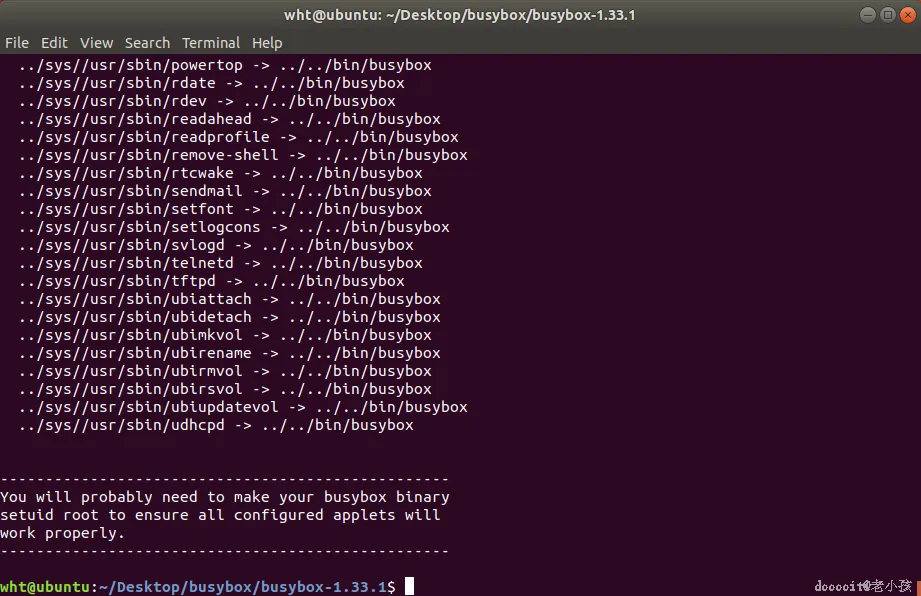921x596 pixels.
Task: Click the rdev symlink line
Action: pyautogui.click(x=207, y=101)
